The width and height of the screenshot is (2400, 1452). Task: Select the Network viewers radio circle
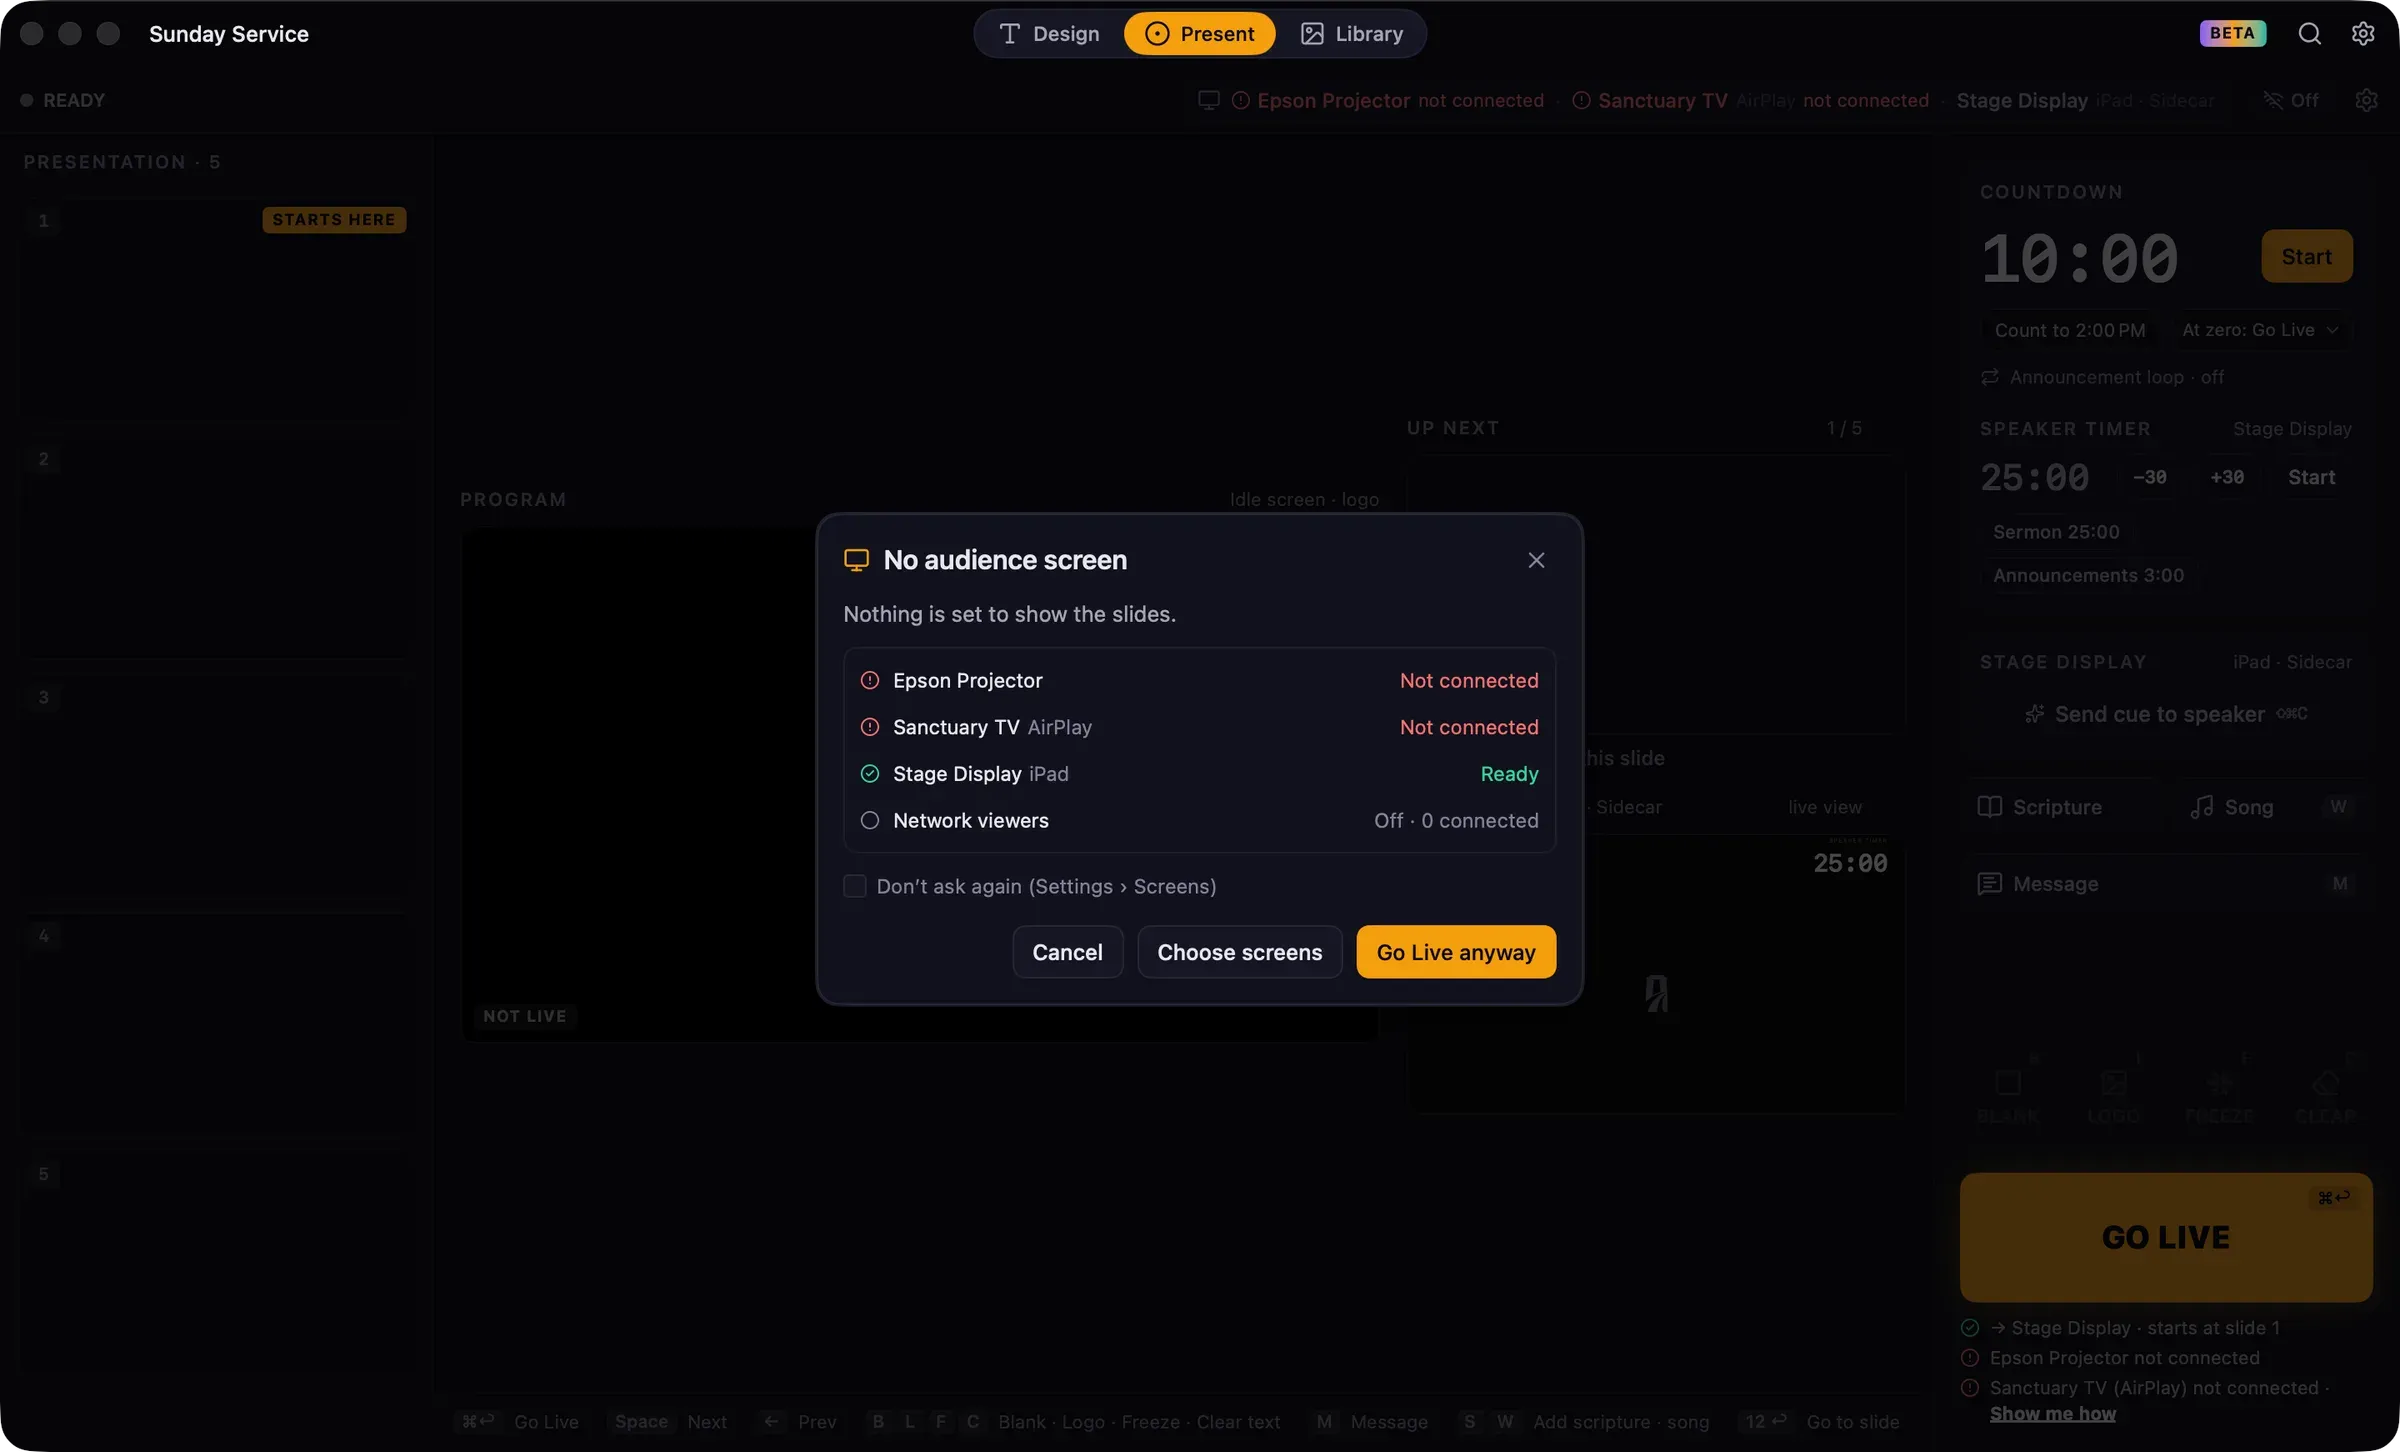[x=870, y=820]
